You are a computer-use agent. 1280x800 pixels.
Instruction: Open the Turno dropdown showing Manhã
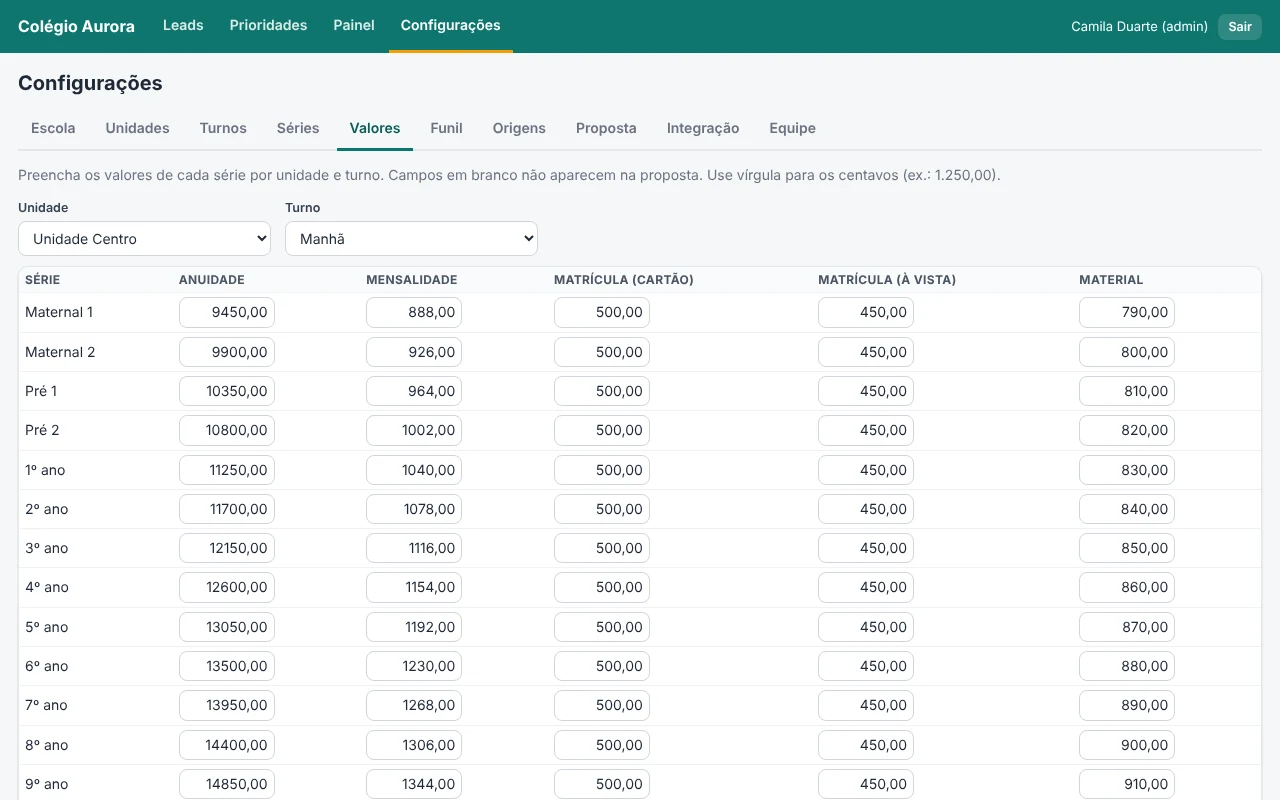(x=411, y=238)
